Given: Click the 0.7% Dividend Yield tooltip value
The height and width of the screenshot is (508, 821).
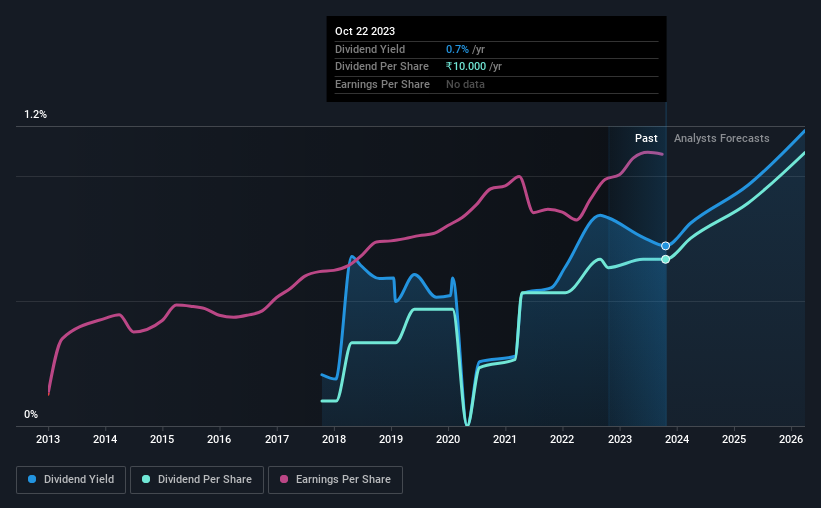Looking at the screenshot, I should (457, 49).
